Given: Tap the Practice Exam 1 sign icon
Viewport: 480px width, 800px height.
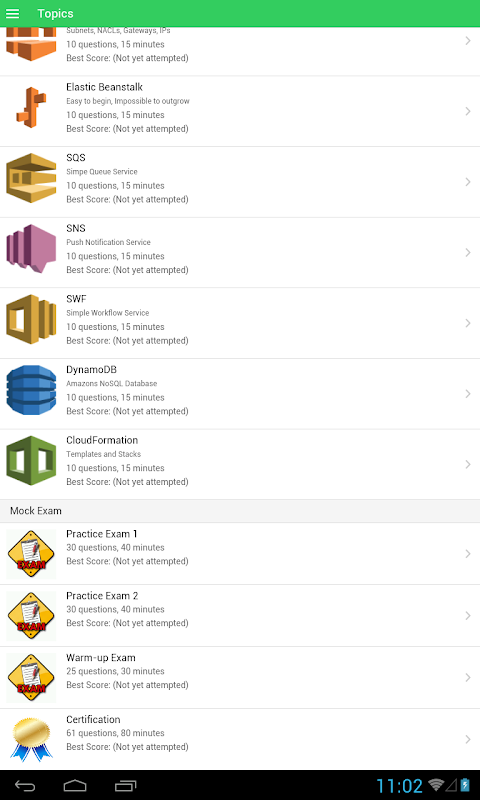Looking at the screenshot, I should [x=31, y=554].
